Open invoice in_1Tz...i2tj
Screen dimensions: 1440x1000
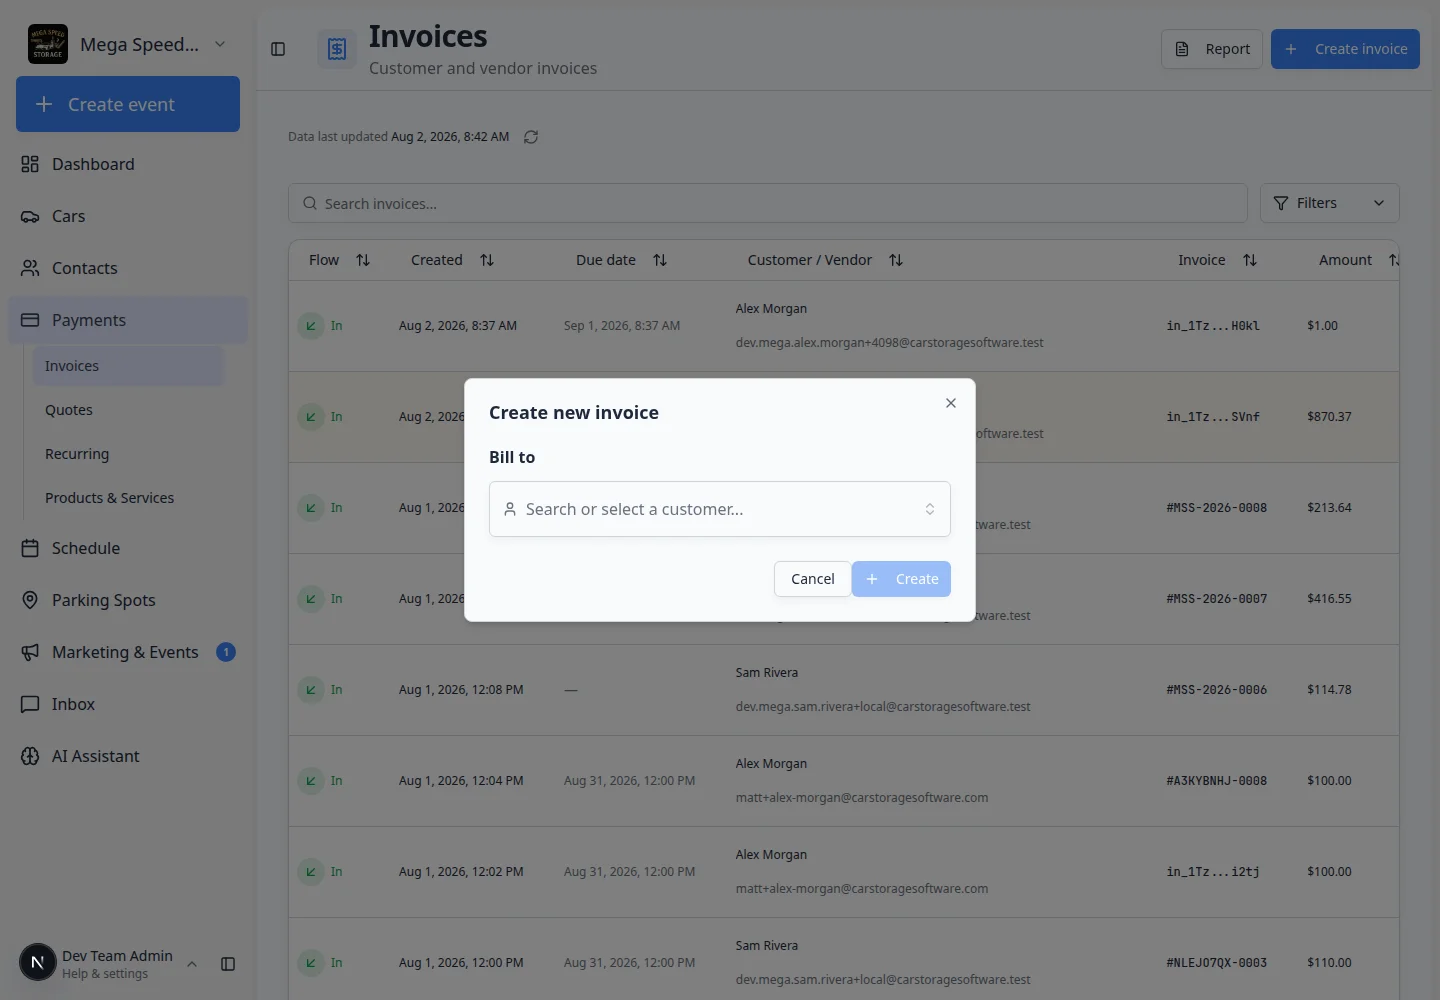[x=1213, y=872]
